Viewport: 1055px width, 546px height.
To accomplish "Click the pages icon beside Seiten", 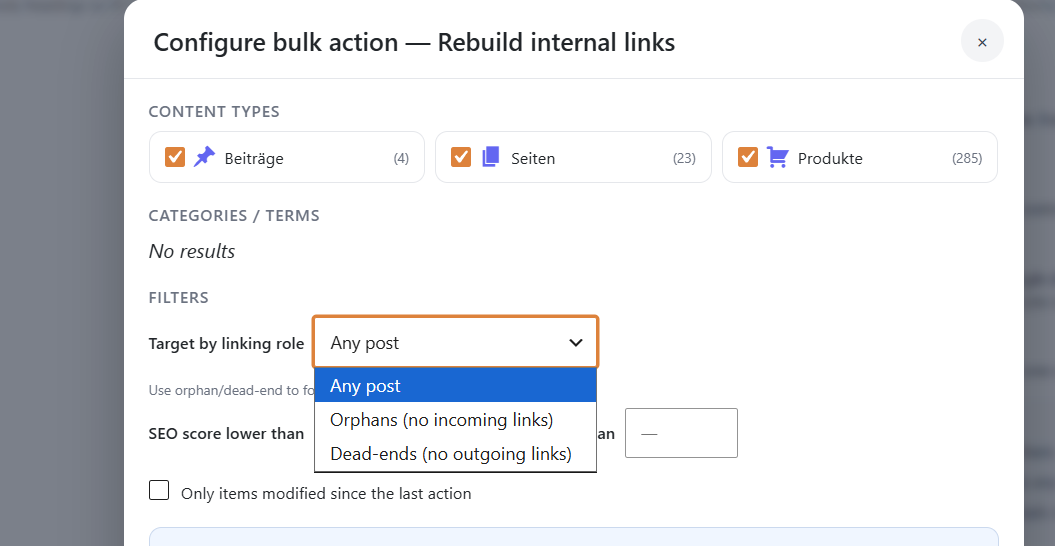I will coord(491,158).
